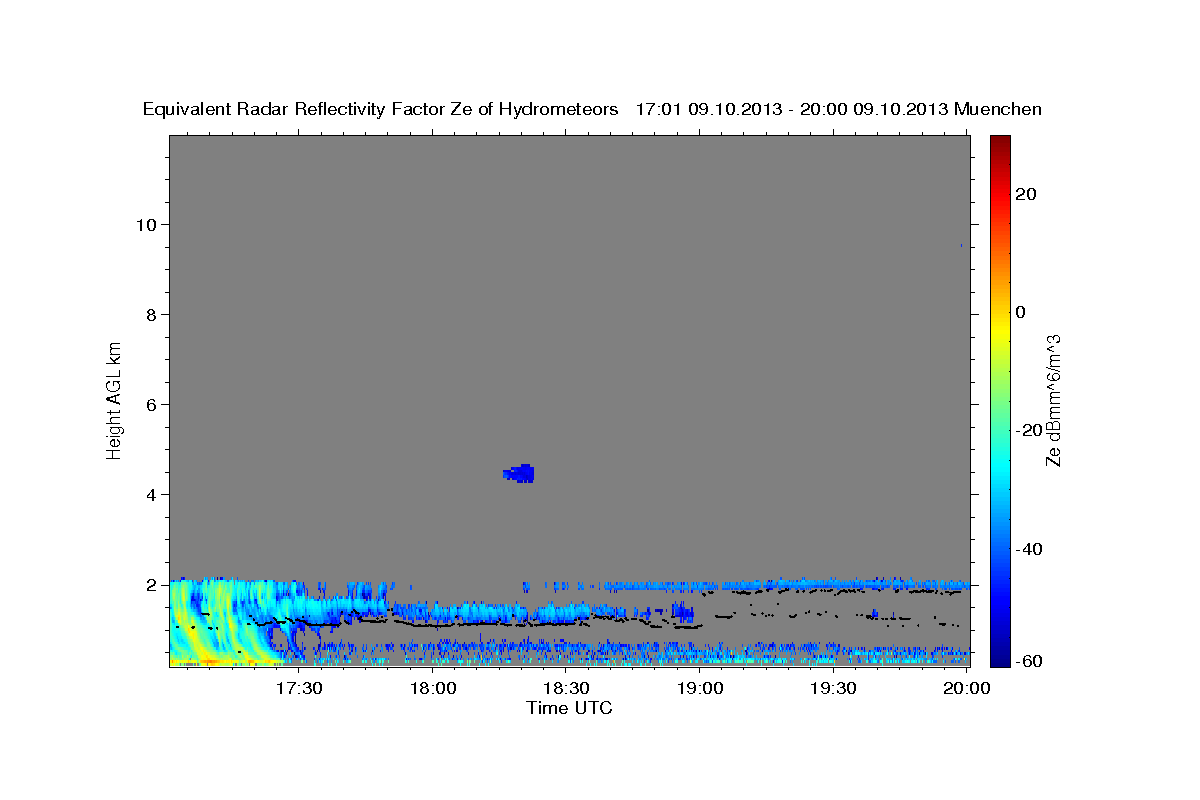Click the dark red top of the colorbar
This screenshot has width=1200, height=800.
(1000, 143)
